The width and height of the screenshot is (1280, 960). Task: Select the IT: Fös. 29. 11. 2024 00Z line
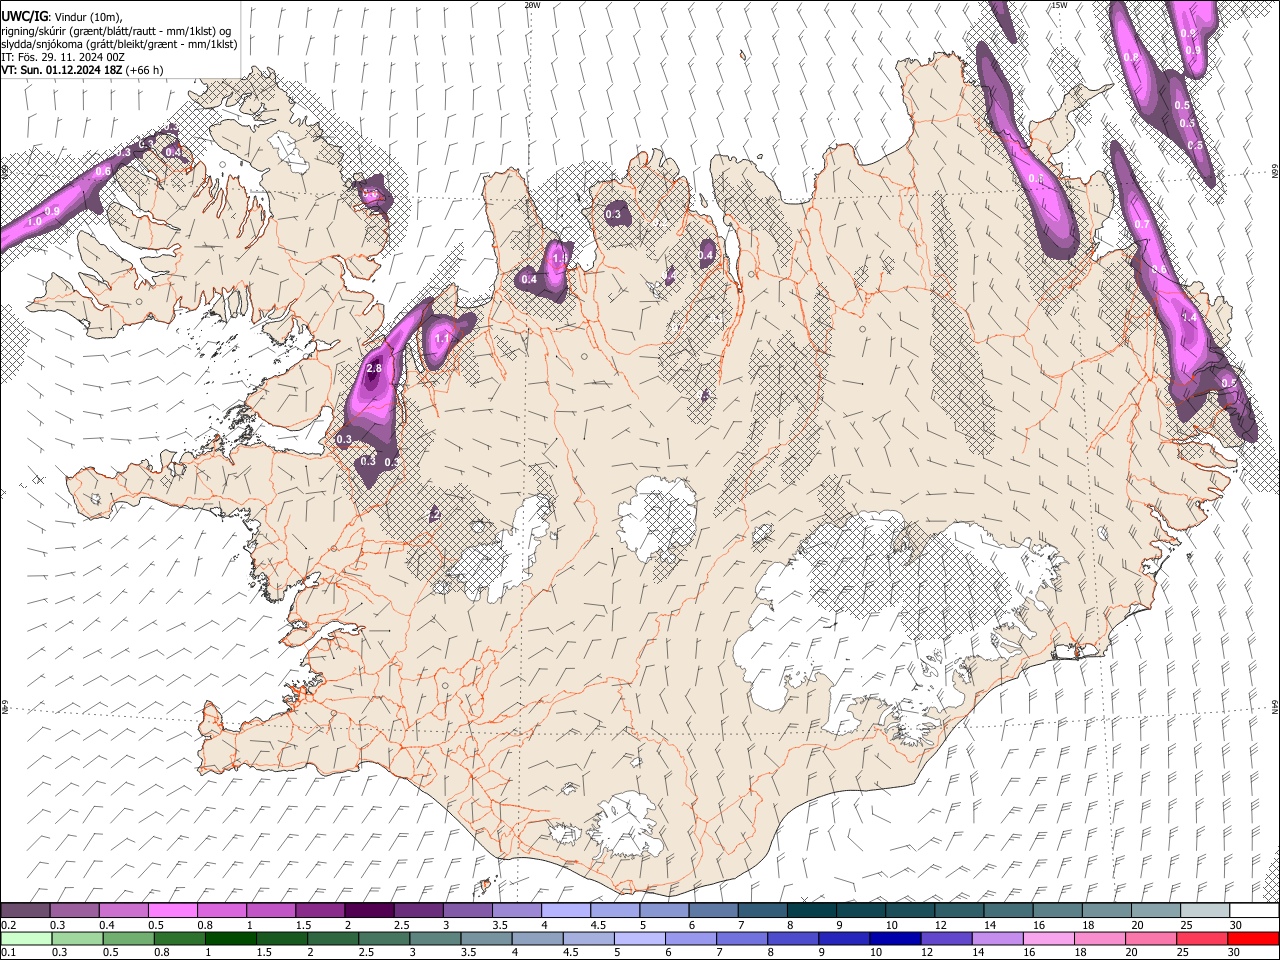coord(63,57)
